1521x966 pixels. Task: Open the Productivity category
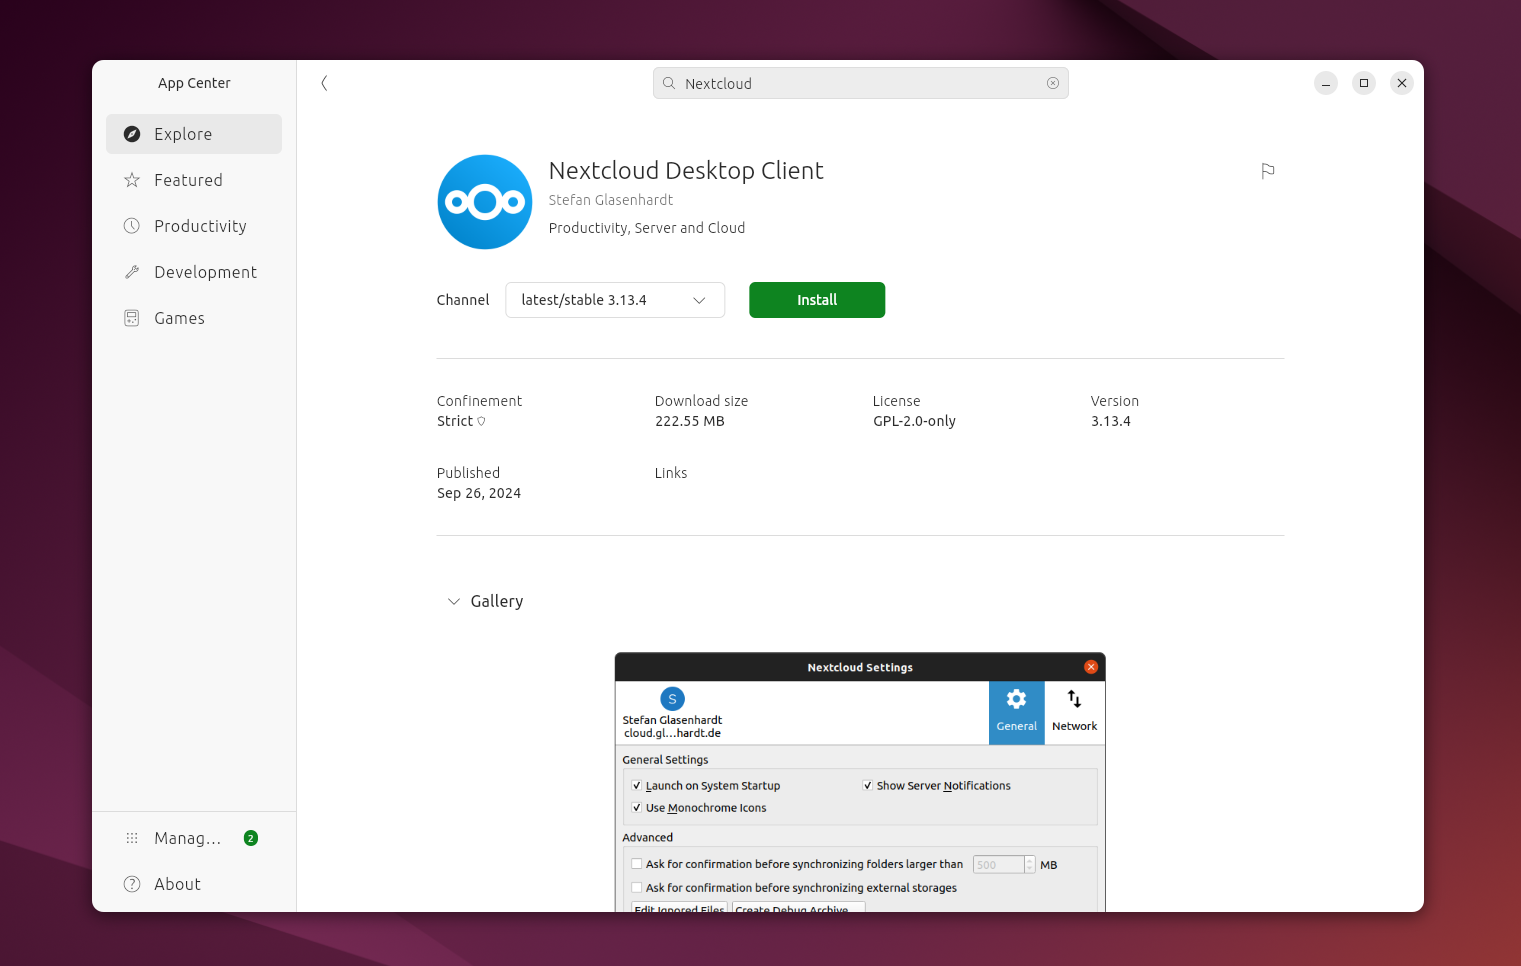(194, 226)
